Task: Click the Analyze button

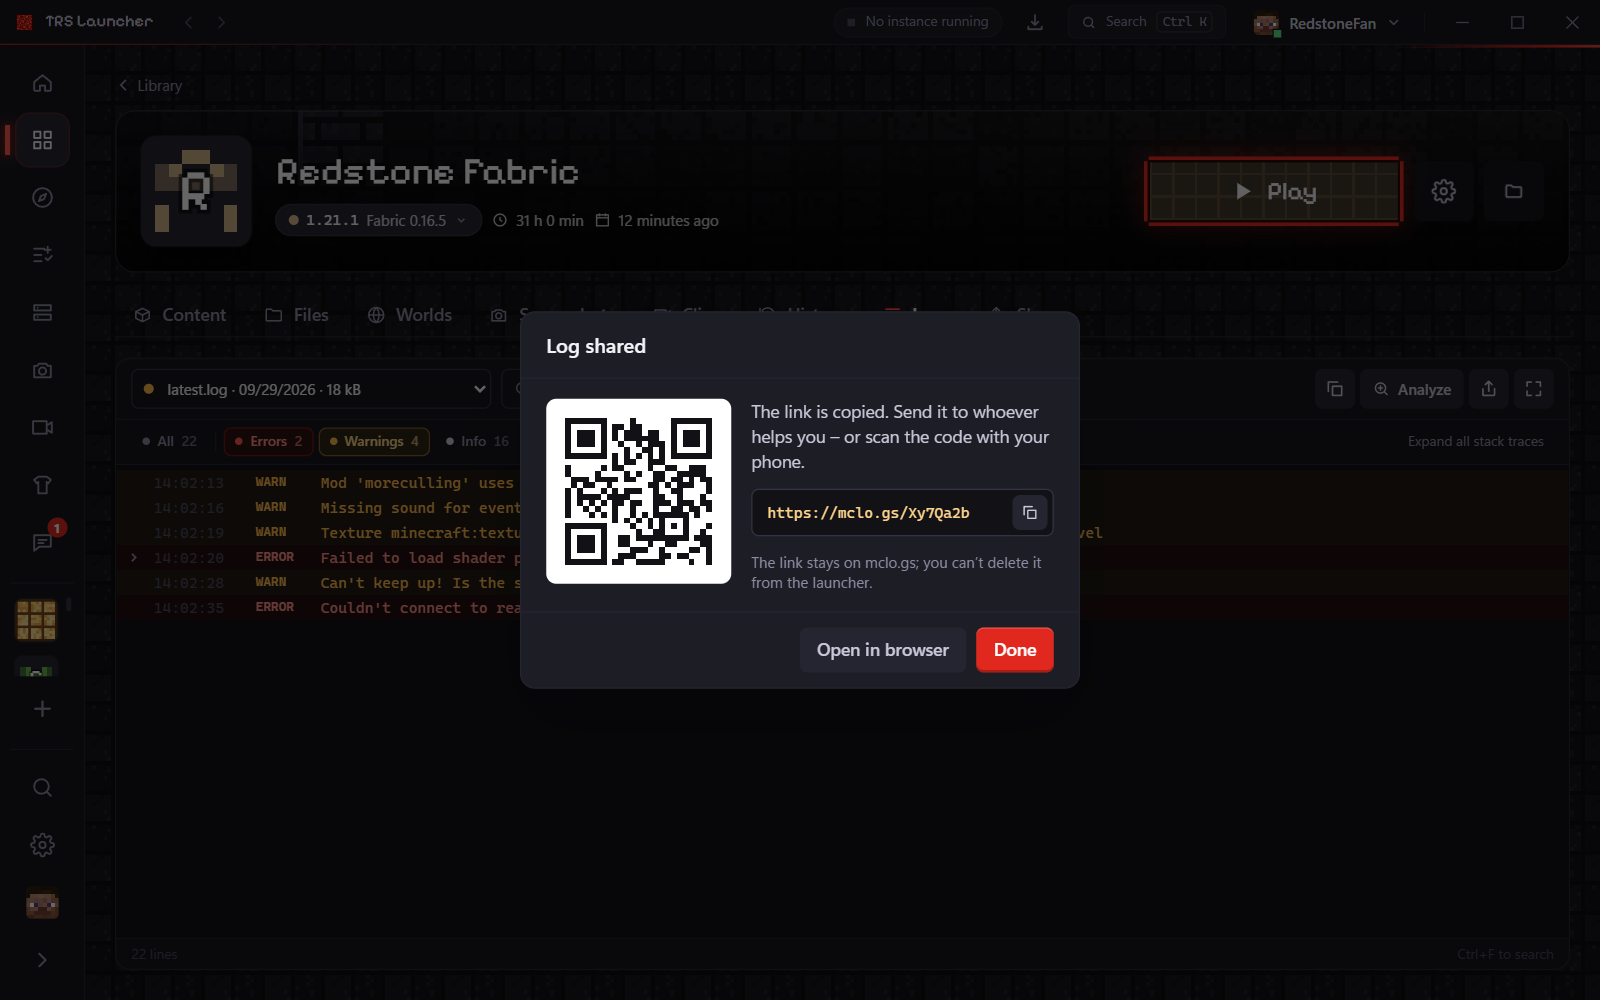Action: pyautogui.click(x=1412, y=389)
